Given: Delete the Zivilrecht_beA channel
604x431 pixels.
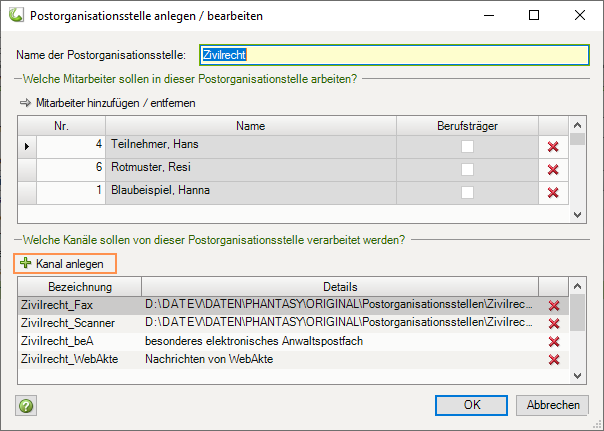Looking at the screenshot, I should (554, 342).
